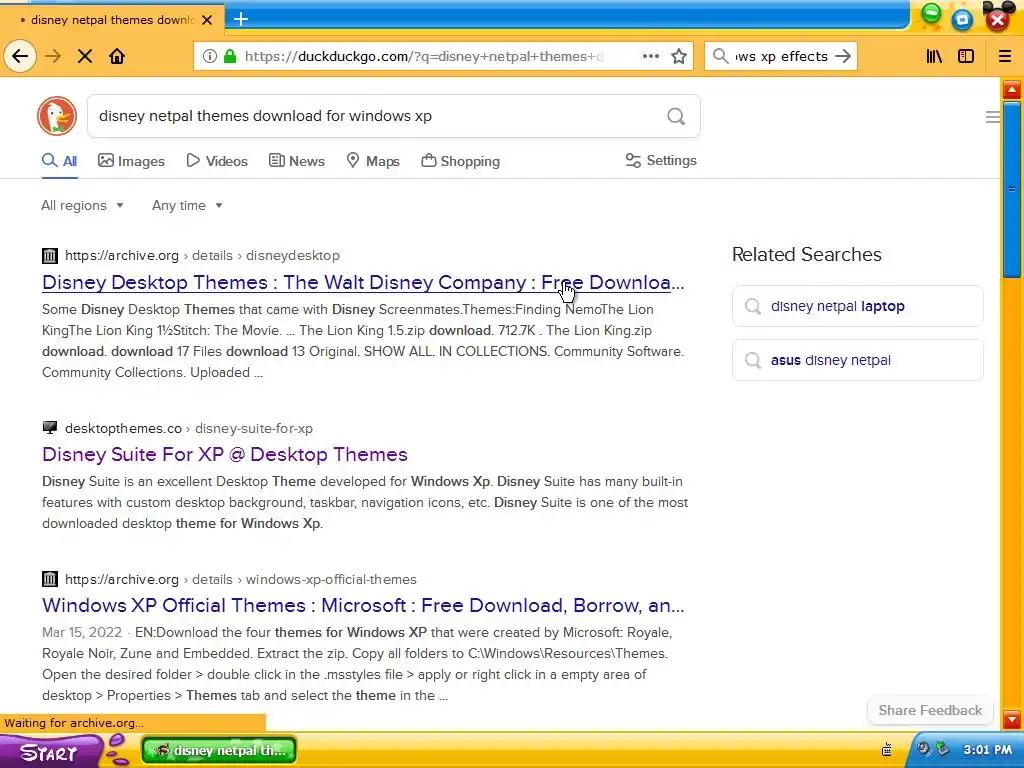
Task: Click the second system tray icon near clock
Action: click(942, 748)
